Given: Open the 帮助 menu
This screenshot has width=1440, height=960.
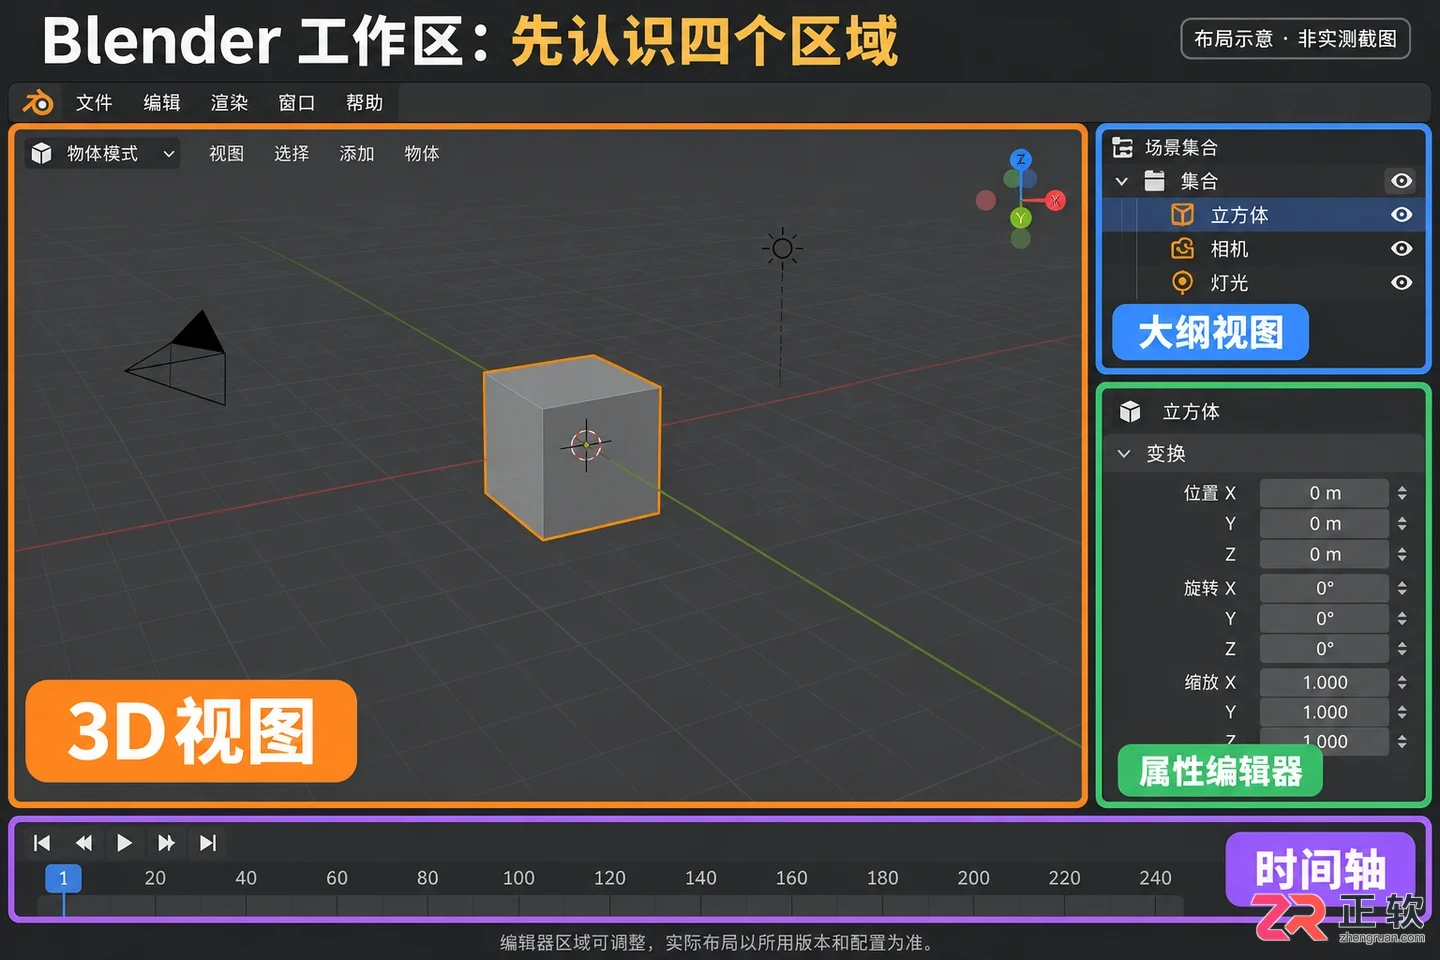Looking at the screenshot, I should 364,102.
